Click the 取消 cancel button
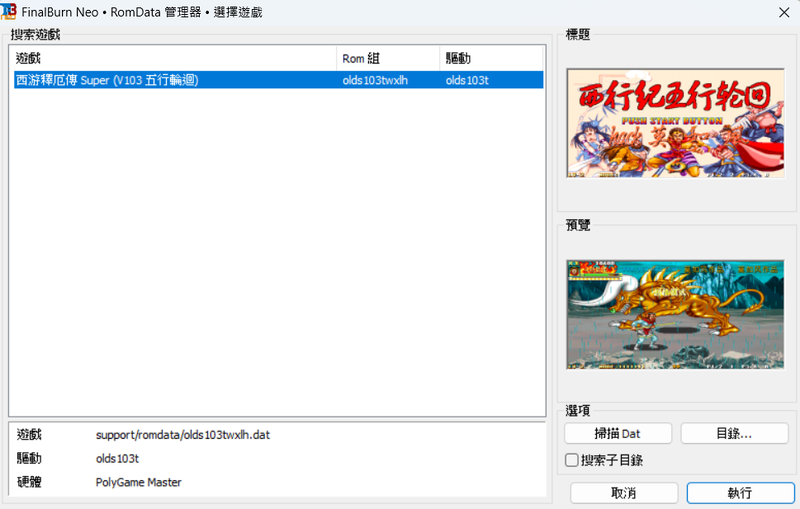Viewport: 800px width, 509px height. tap(624, 493)
